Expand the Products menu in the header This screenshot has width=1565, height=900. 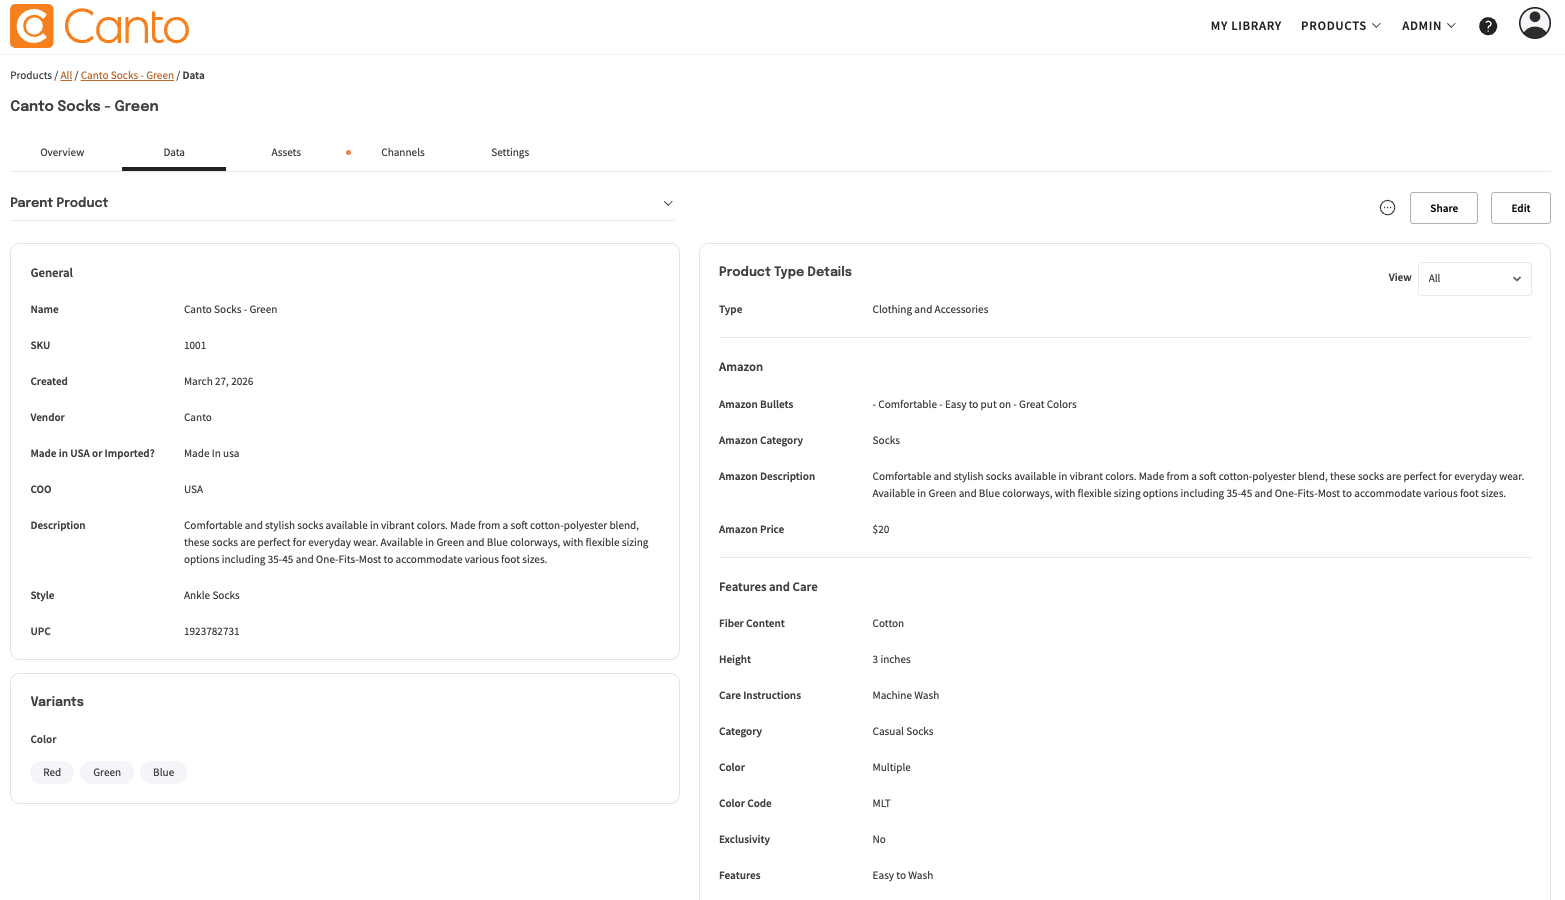coord(1340,26)
